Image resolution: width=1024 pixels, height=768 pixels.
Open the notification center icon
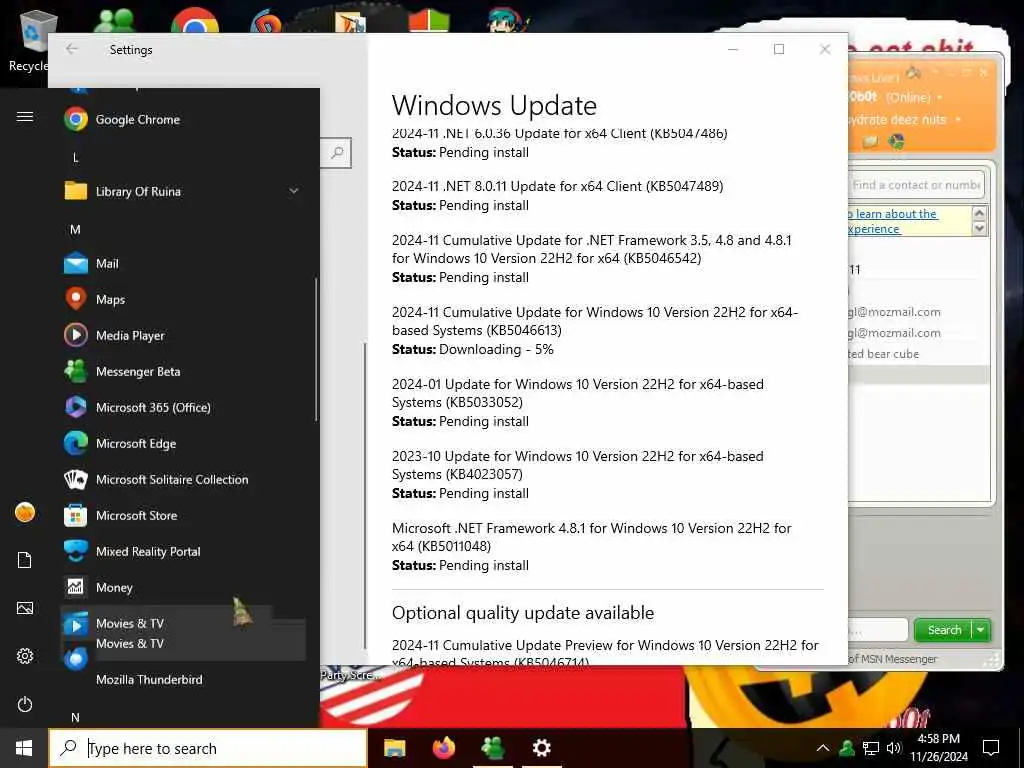click(991, 748)
